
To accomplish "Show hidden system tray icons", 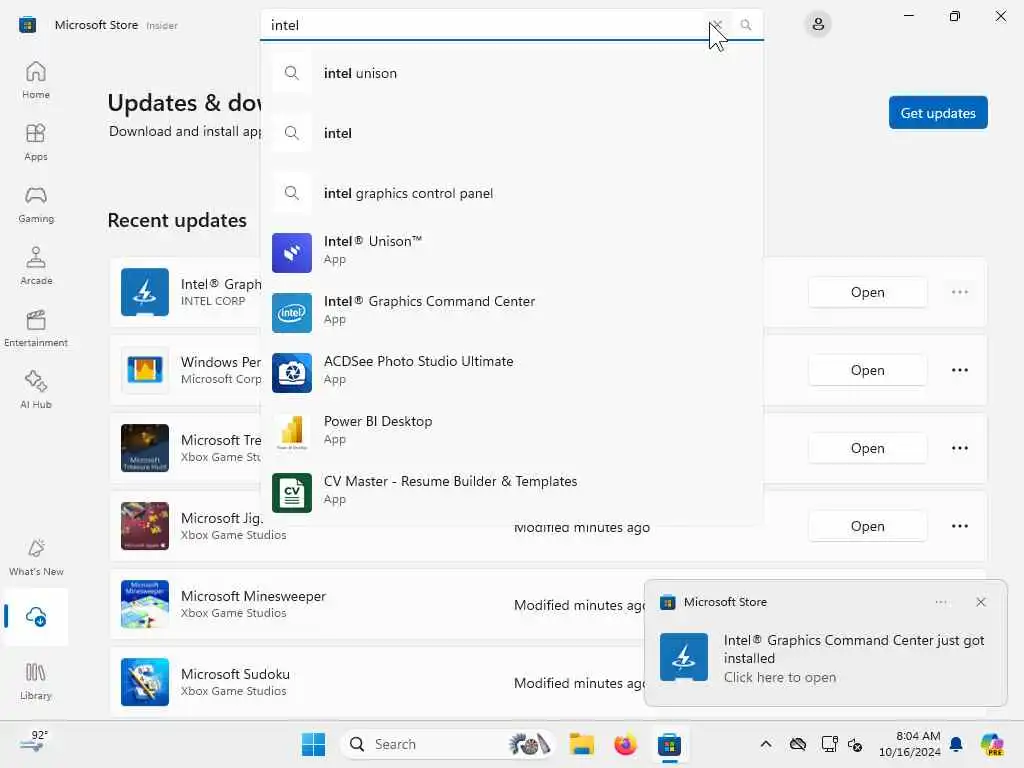I will click(x=765, y=744).
